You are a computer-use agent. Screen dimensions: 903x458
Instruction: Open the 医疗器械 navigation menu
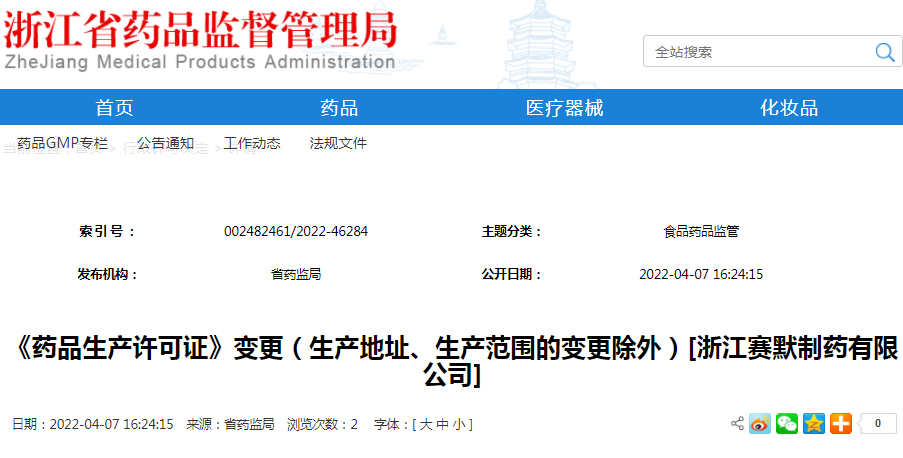pyautogui.click(x=564, y=108)
